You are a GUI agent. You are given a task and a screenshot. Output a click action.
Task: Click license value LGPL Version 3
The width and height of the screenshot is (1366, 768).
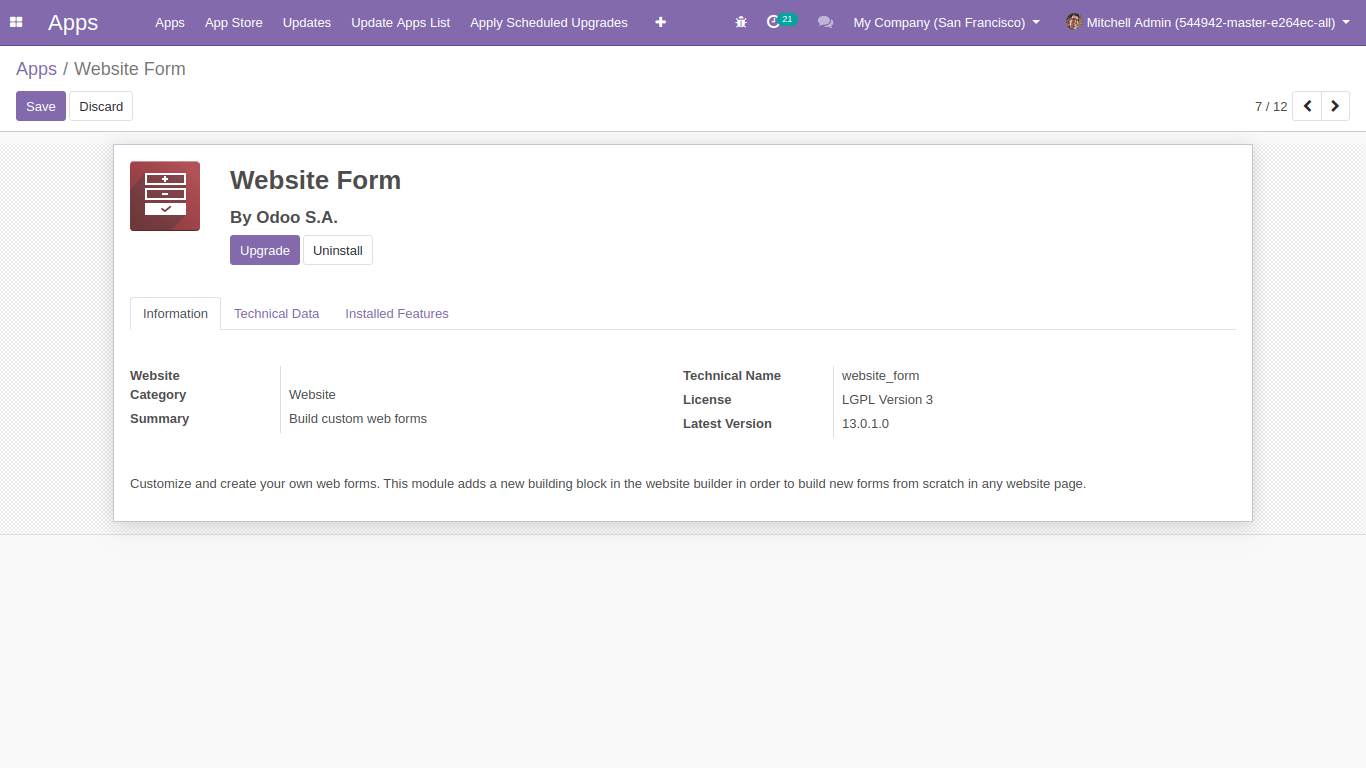coord(887,399)
